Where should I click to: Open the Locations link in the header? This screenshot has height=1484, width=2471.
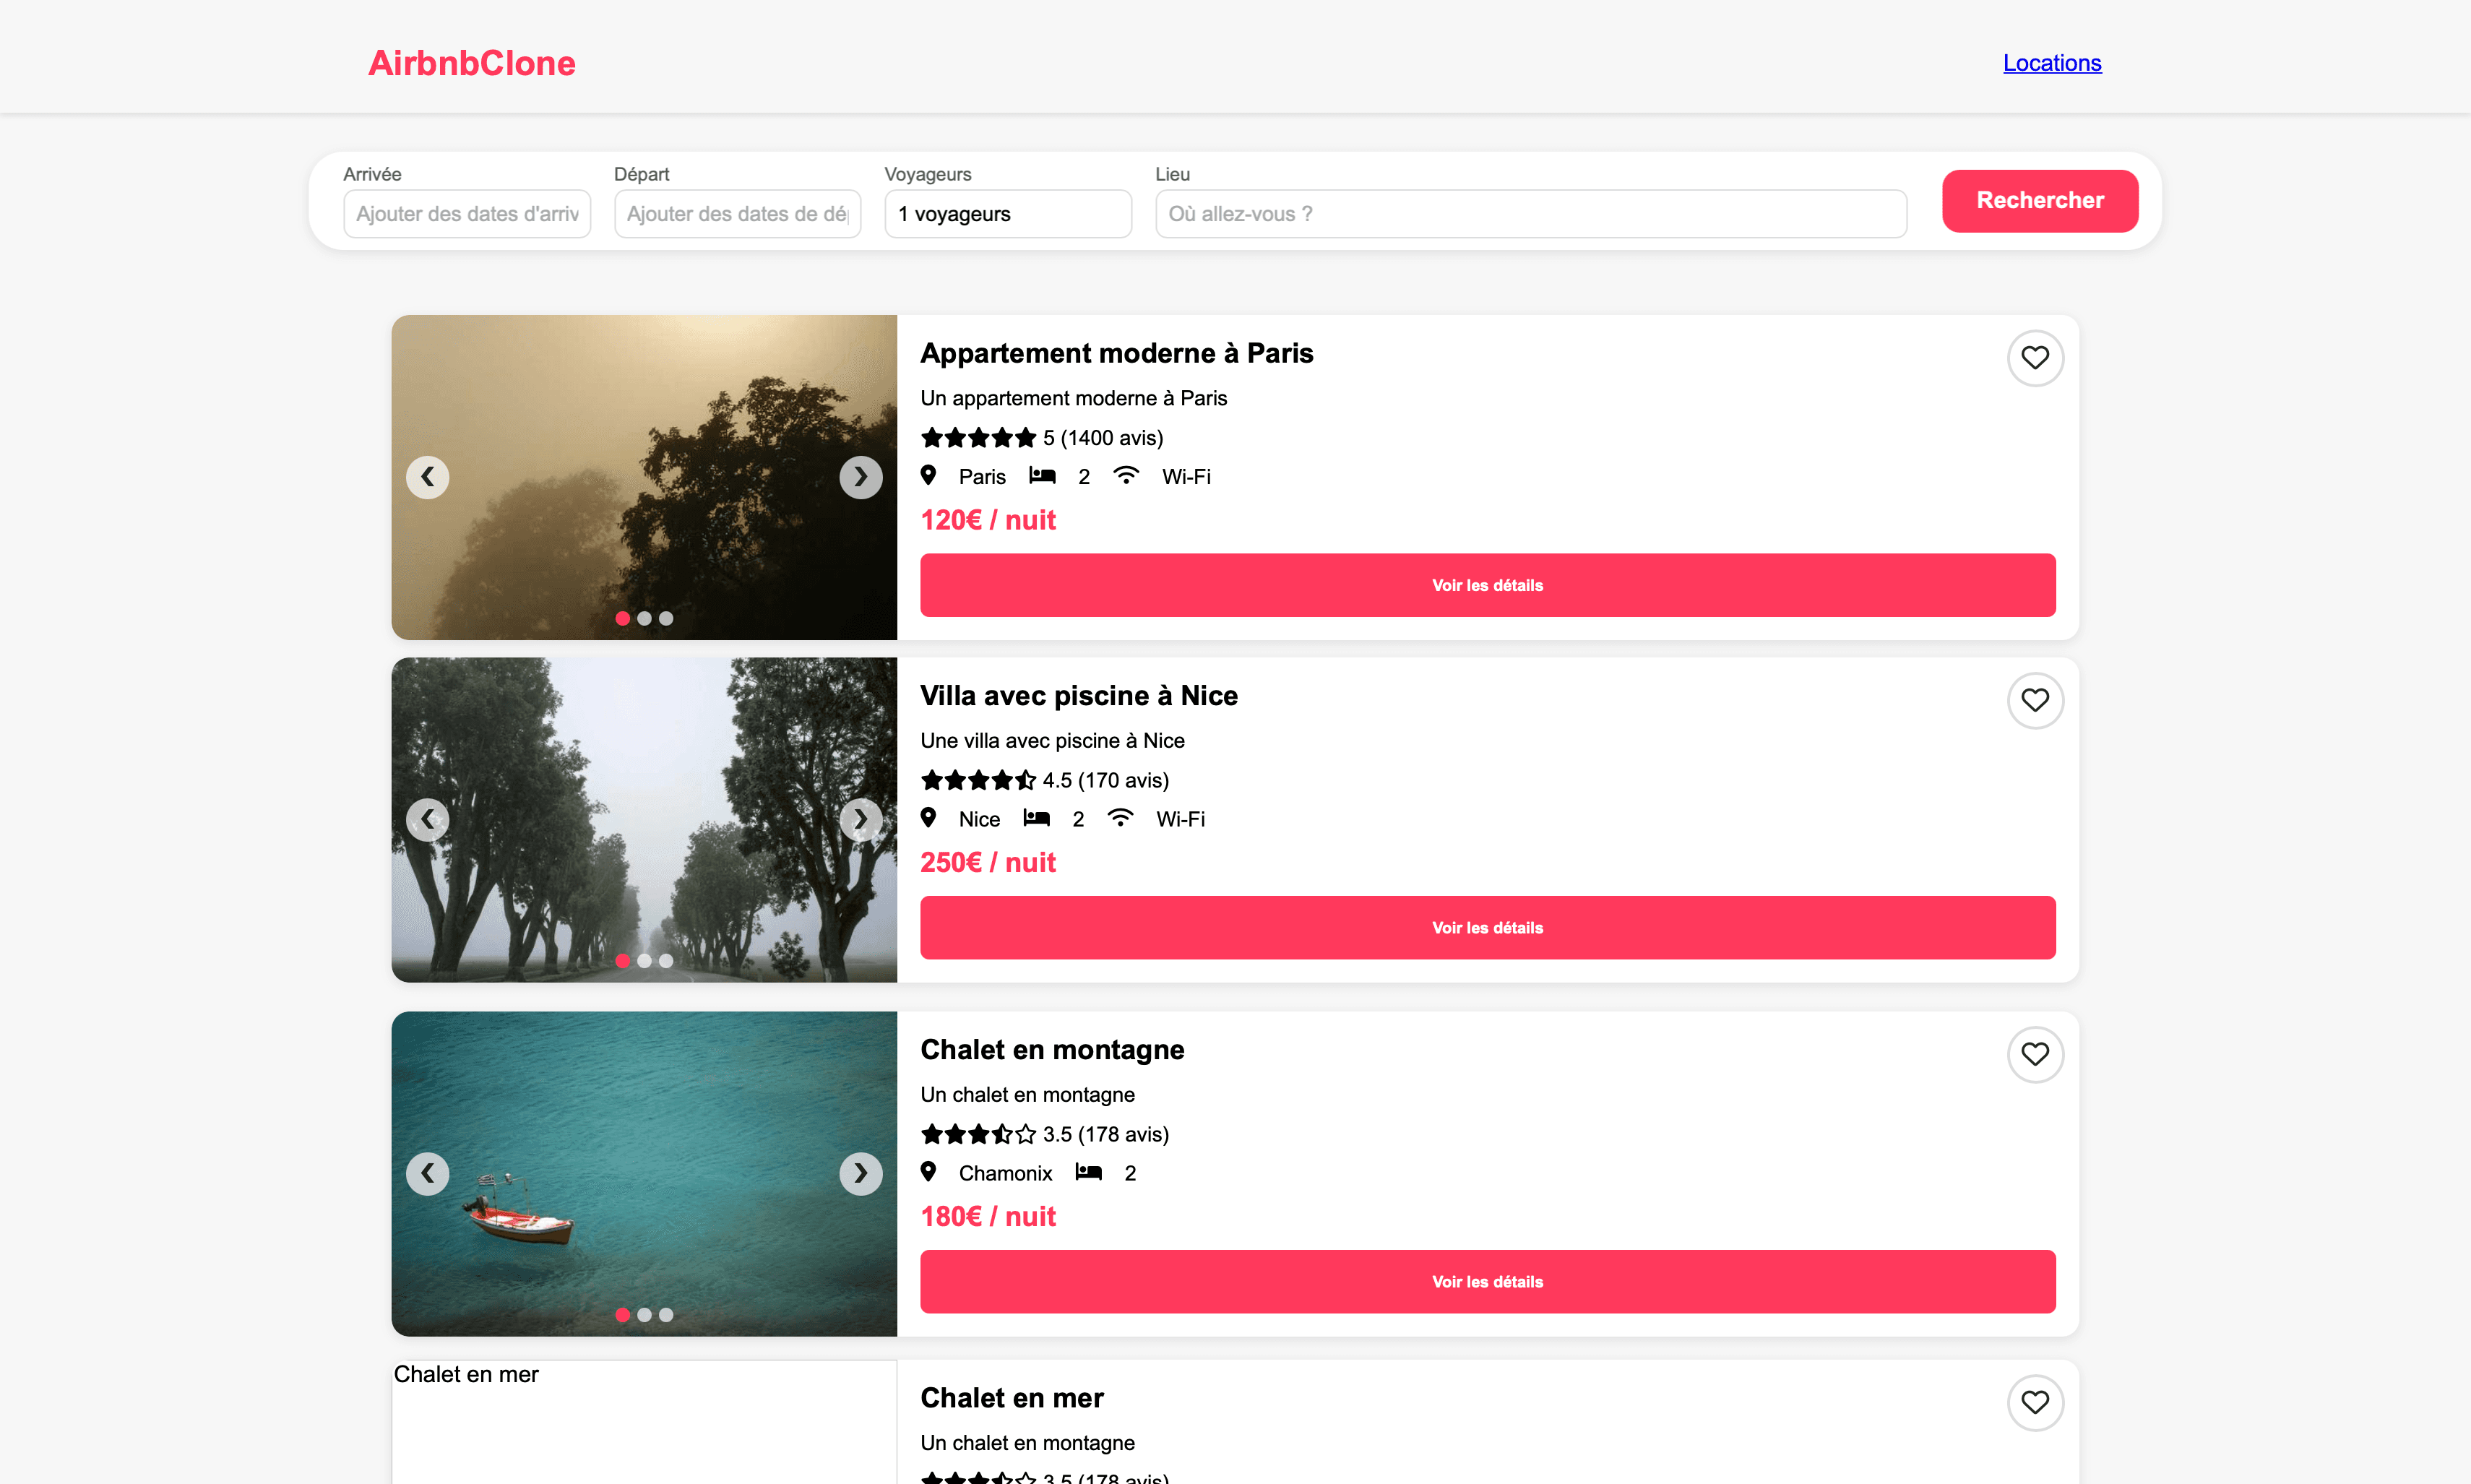2051,63
